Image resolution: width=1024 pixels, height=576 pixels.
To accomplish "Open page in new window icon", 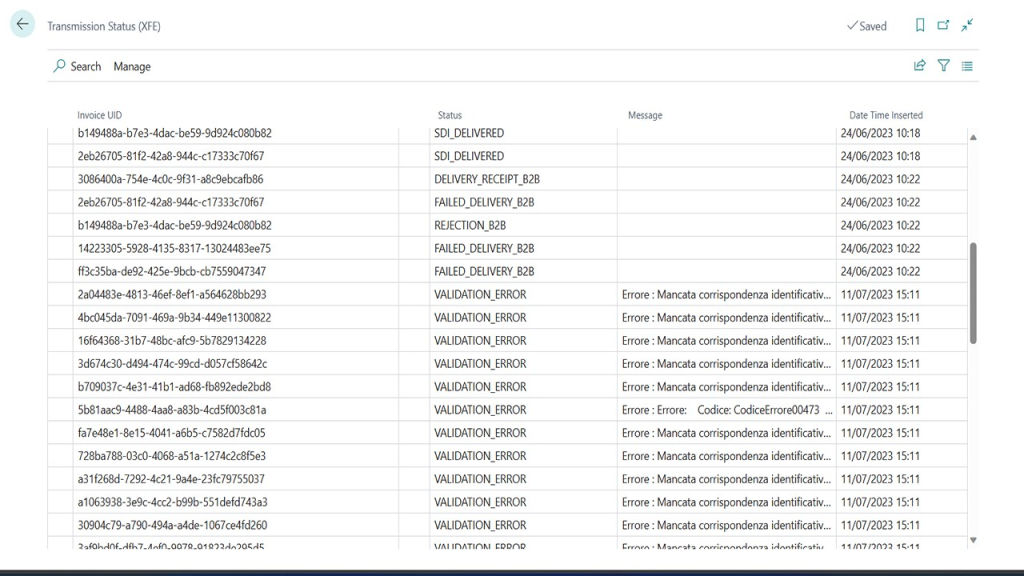I will (943, 26).
